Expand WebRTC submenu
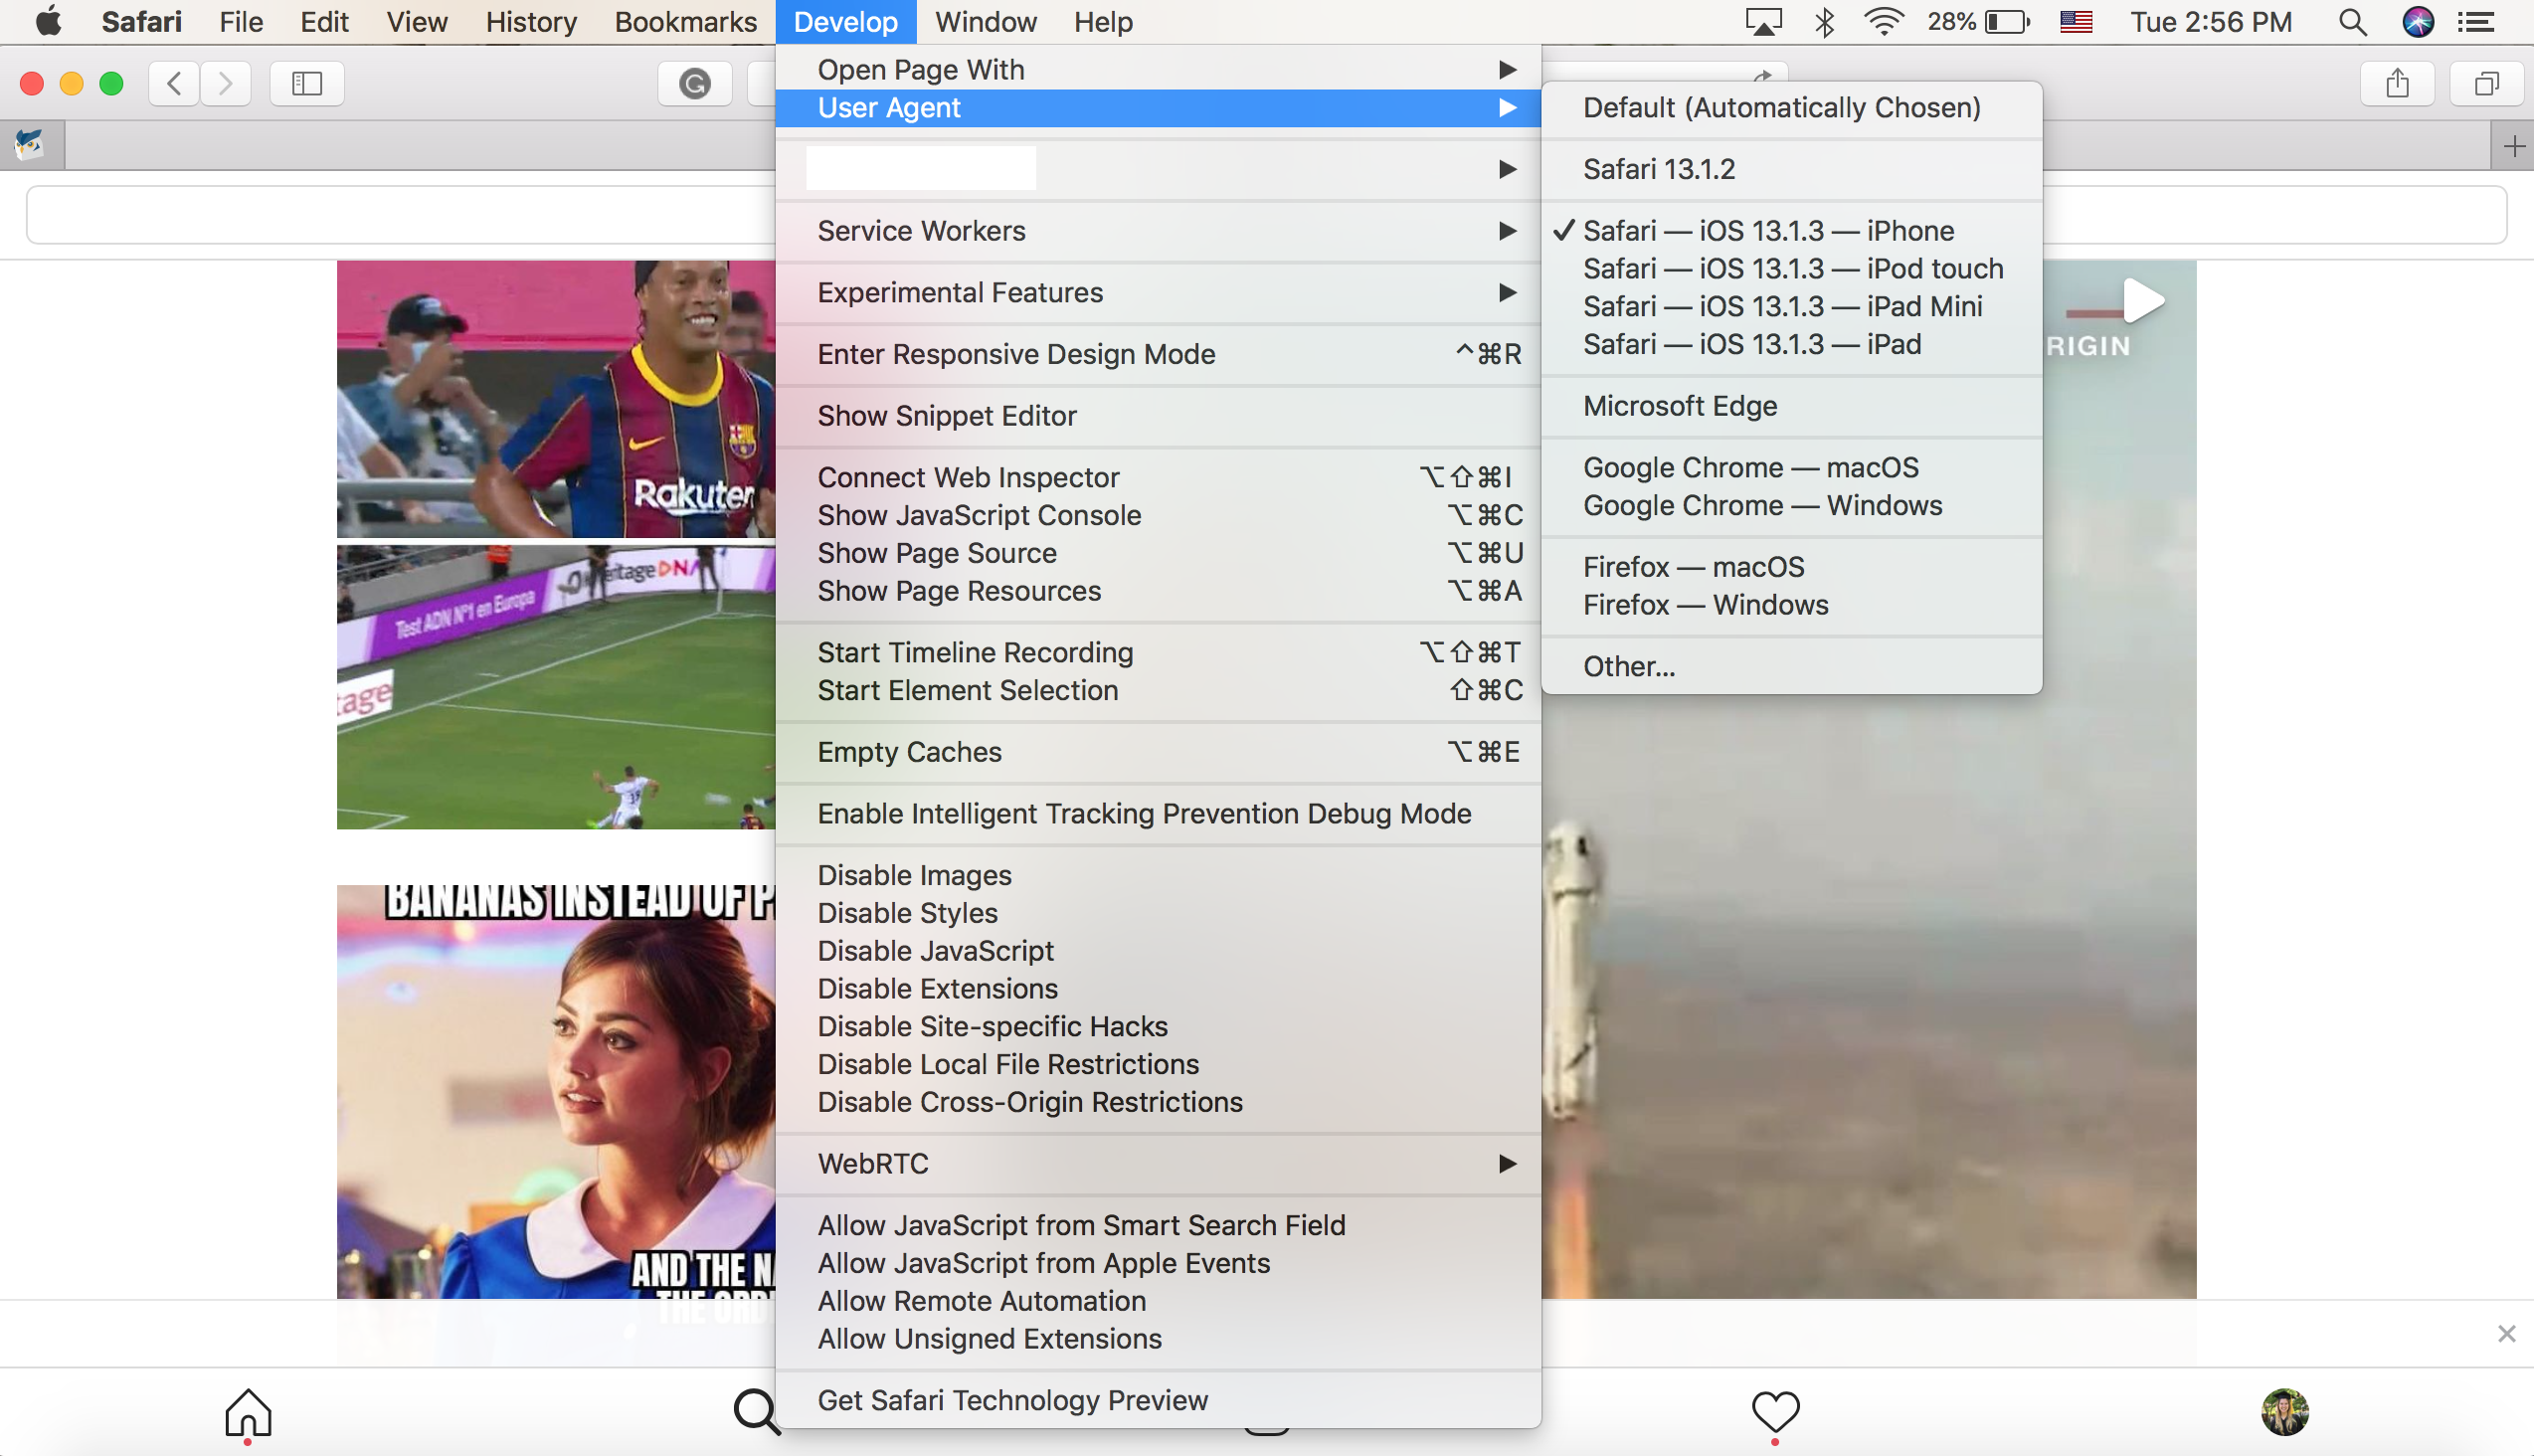The image size is (2534, 1456). (x=1157, y=1164)
